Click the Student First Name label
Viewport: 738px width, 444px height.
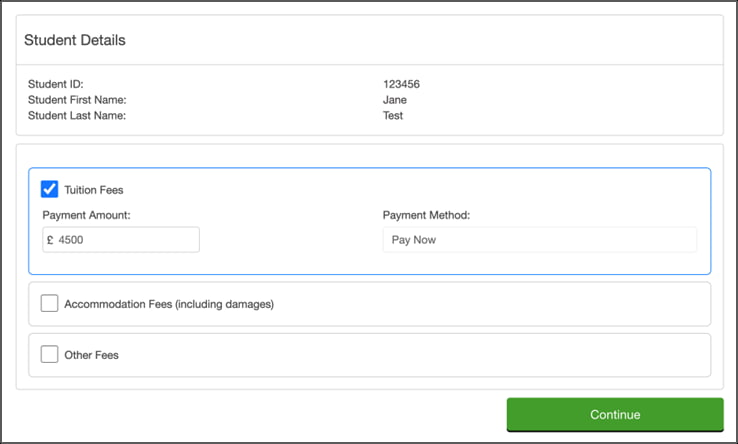(x=77, y=100)
